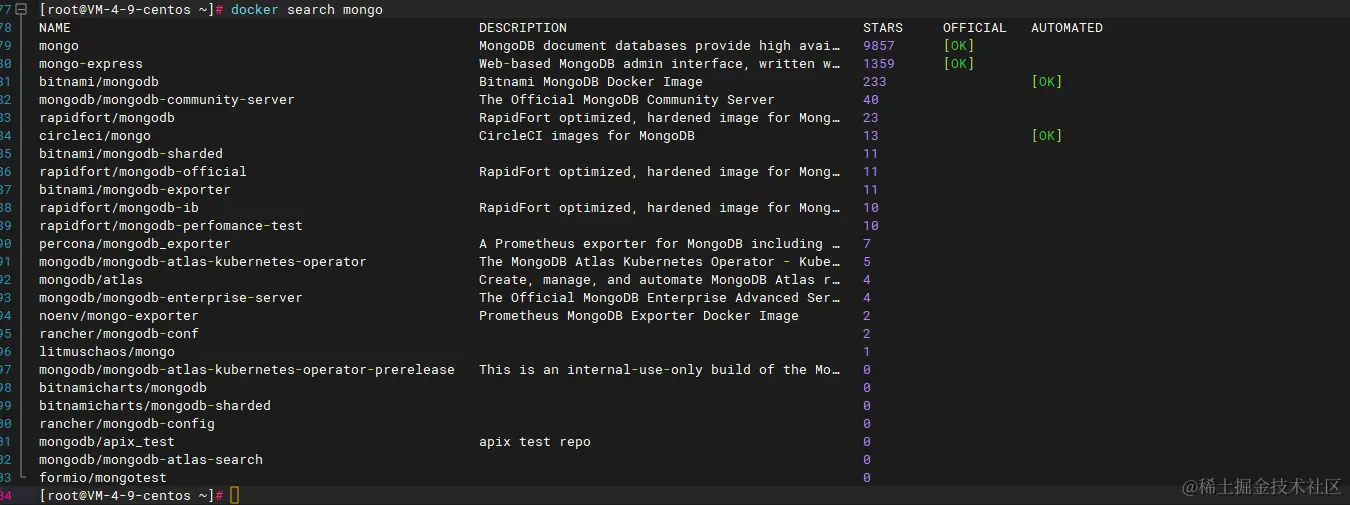Click the [OK] official marker for mongo
The image size is (1350, 505).
[958, 45]
